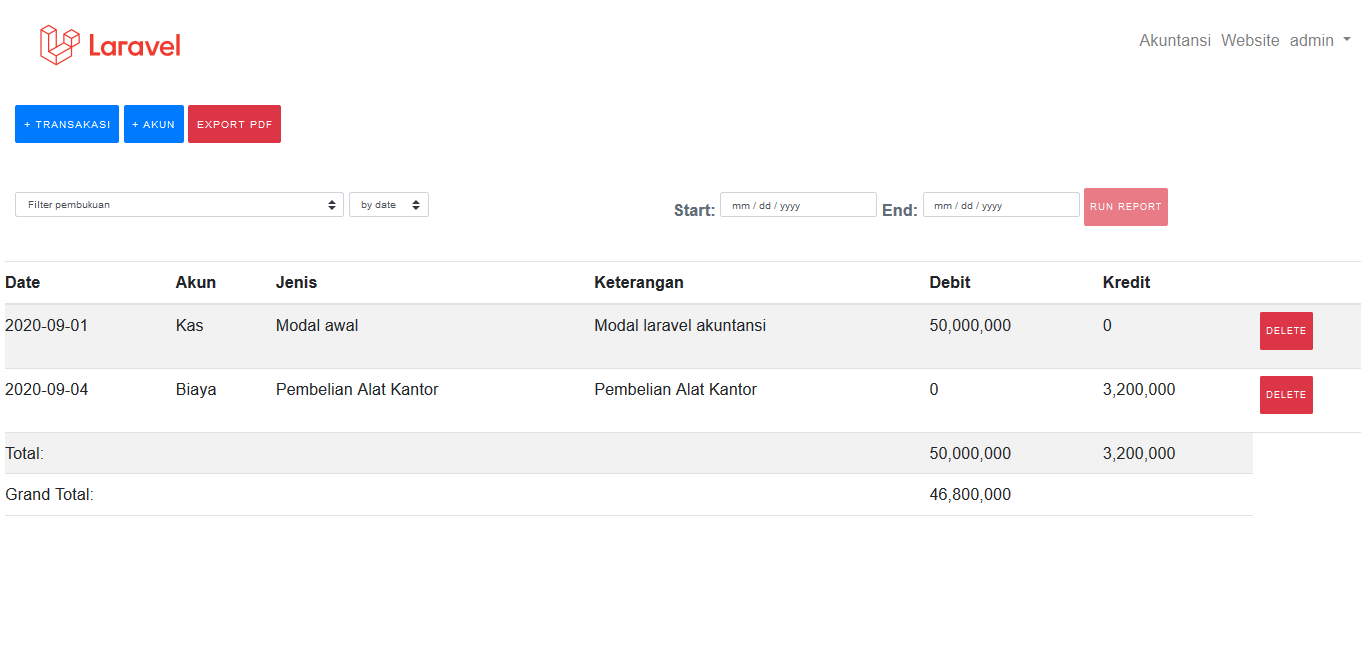This screenshot has height=665, width=1366.
Task: Open the Akuntansi nav link
Action: pyautogui.click(x=1174, y=41)
